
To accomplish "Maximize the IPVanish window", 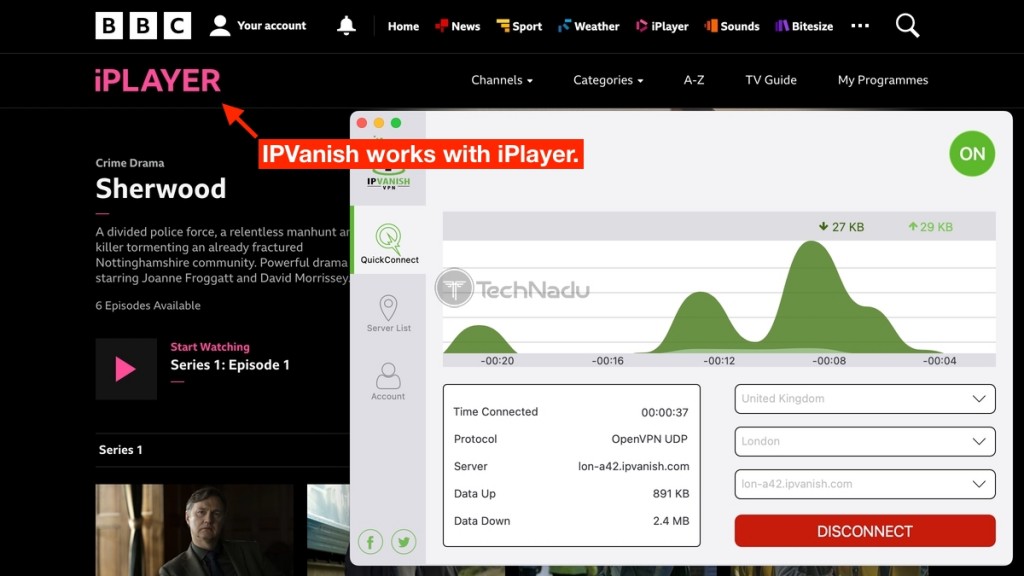I will pyautogui.click(x=396, y=123).
